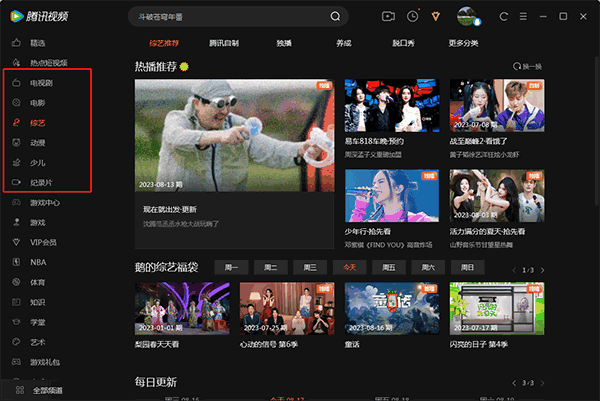Screen dimensions: 600x401
Task: Open watch history clock icon
Action: coord(412,16)
